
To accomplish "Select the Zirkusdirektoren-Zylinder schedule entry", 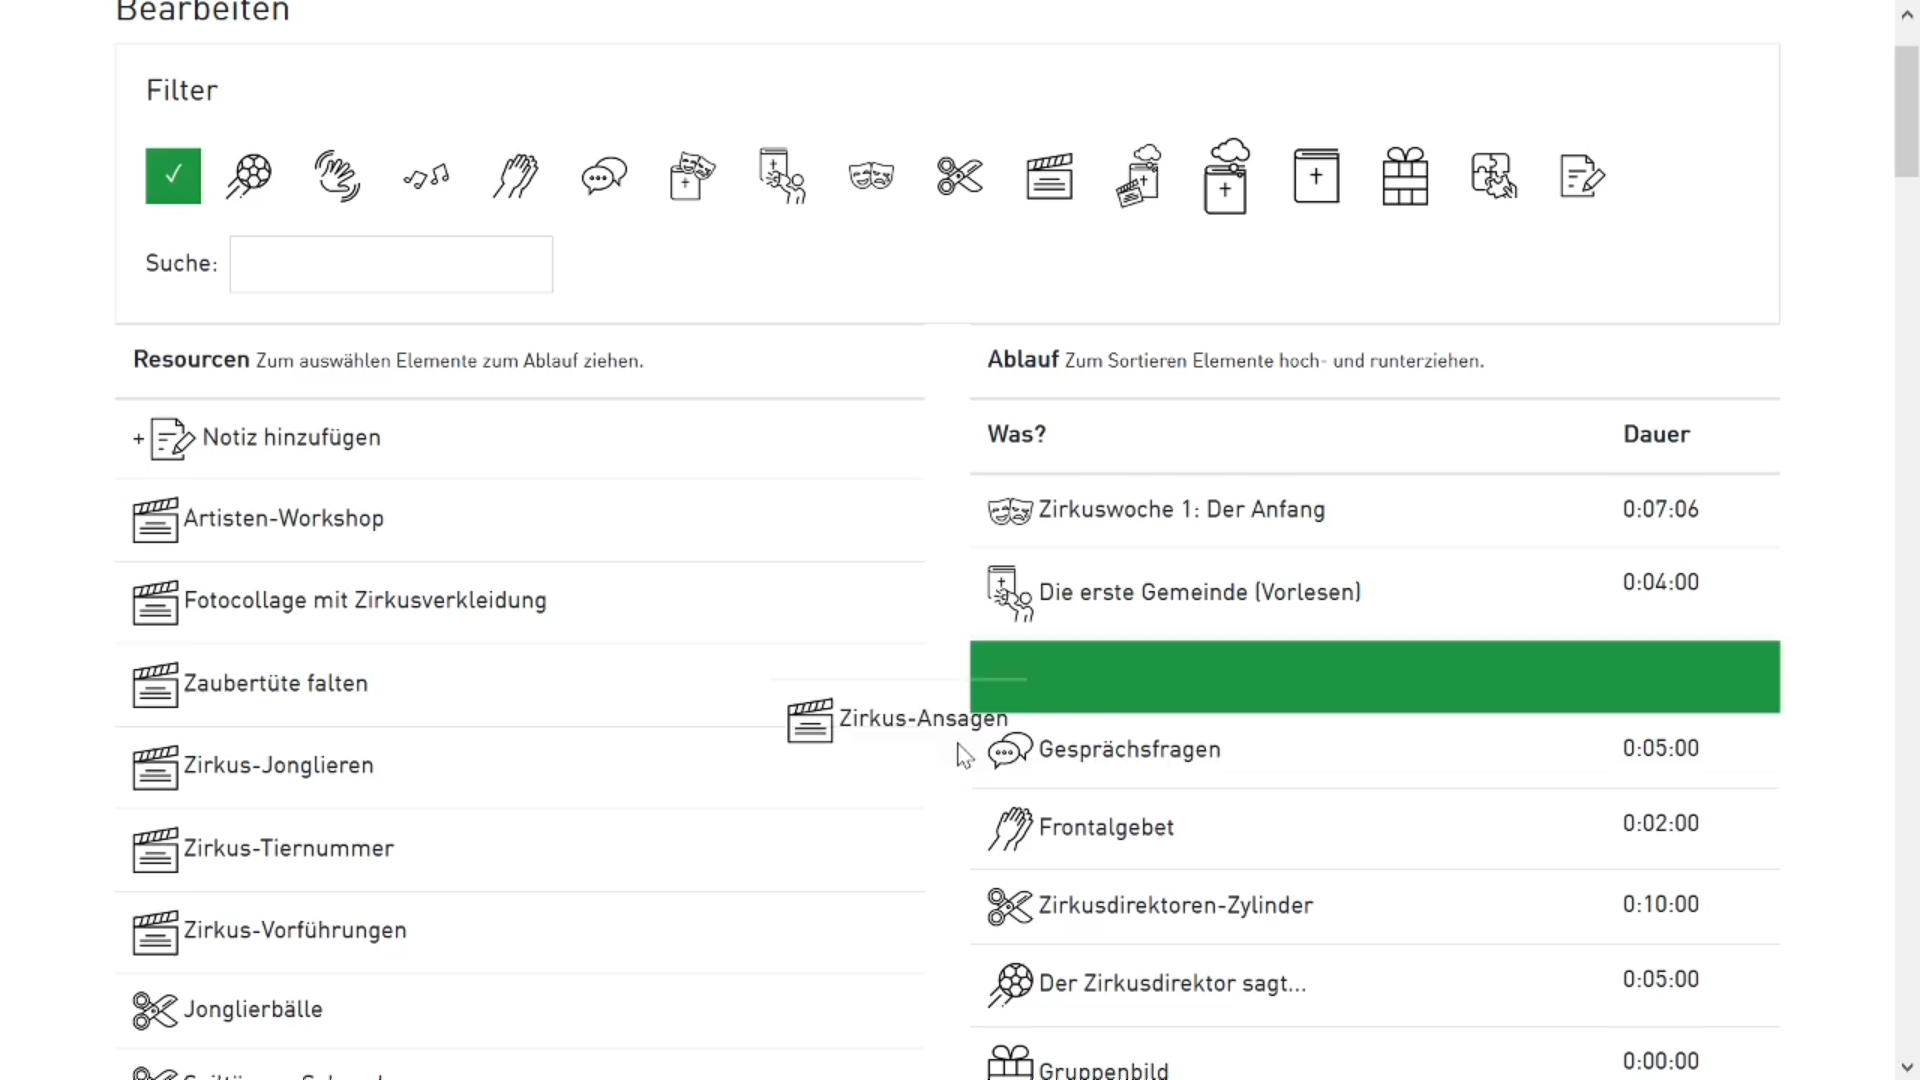I will tap(1175, 906).
